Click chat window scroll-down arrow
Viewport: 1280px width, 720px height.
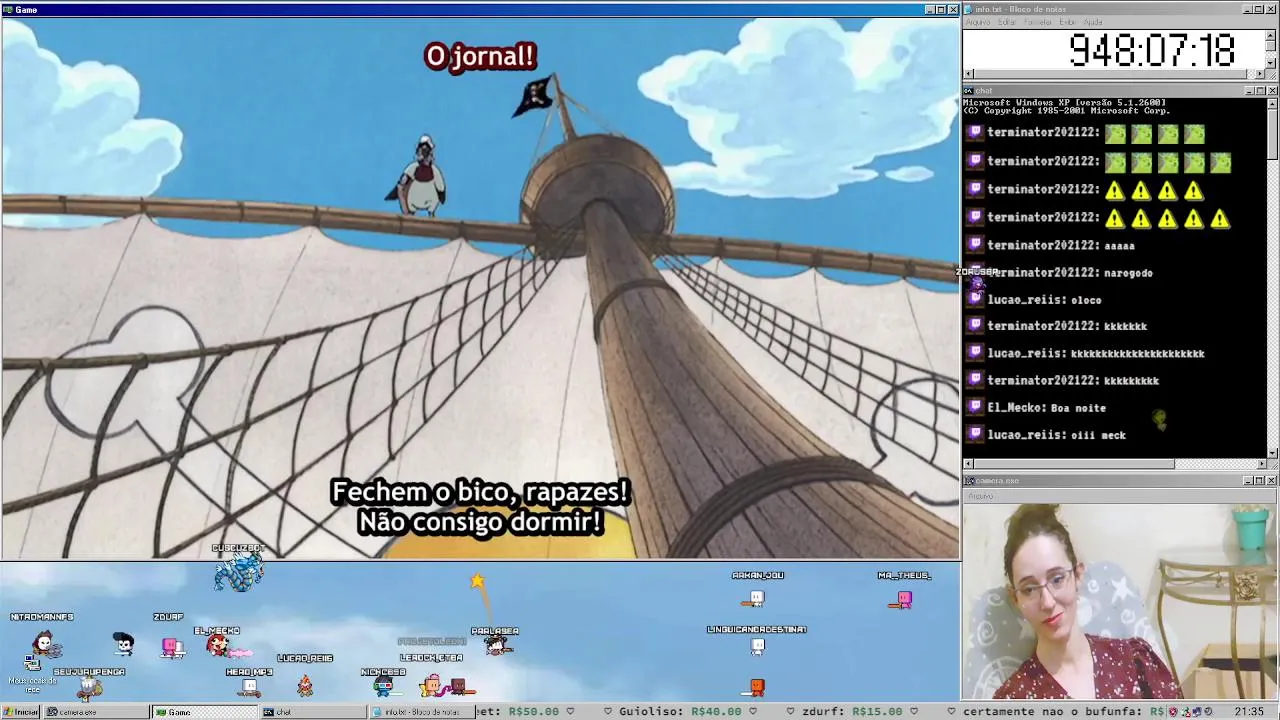pos(1272,453)
